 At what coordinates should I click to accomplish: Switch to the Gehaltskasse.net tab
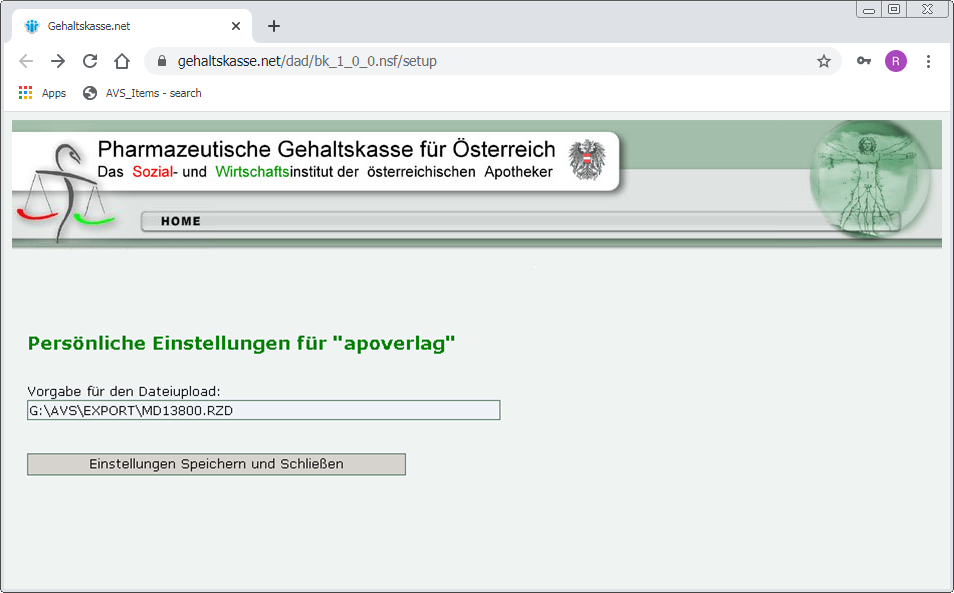tap(130, 26)
